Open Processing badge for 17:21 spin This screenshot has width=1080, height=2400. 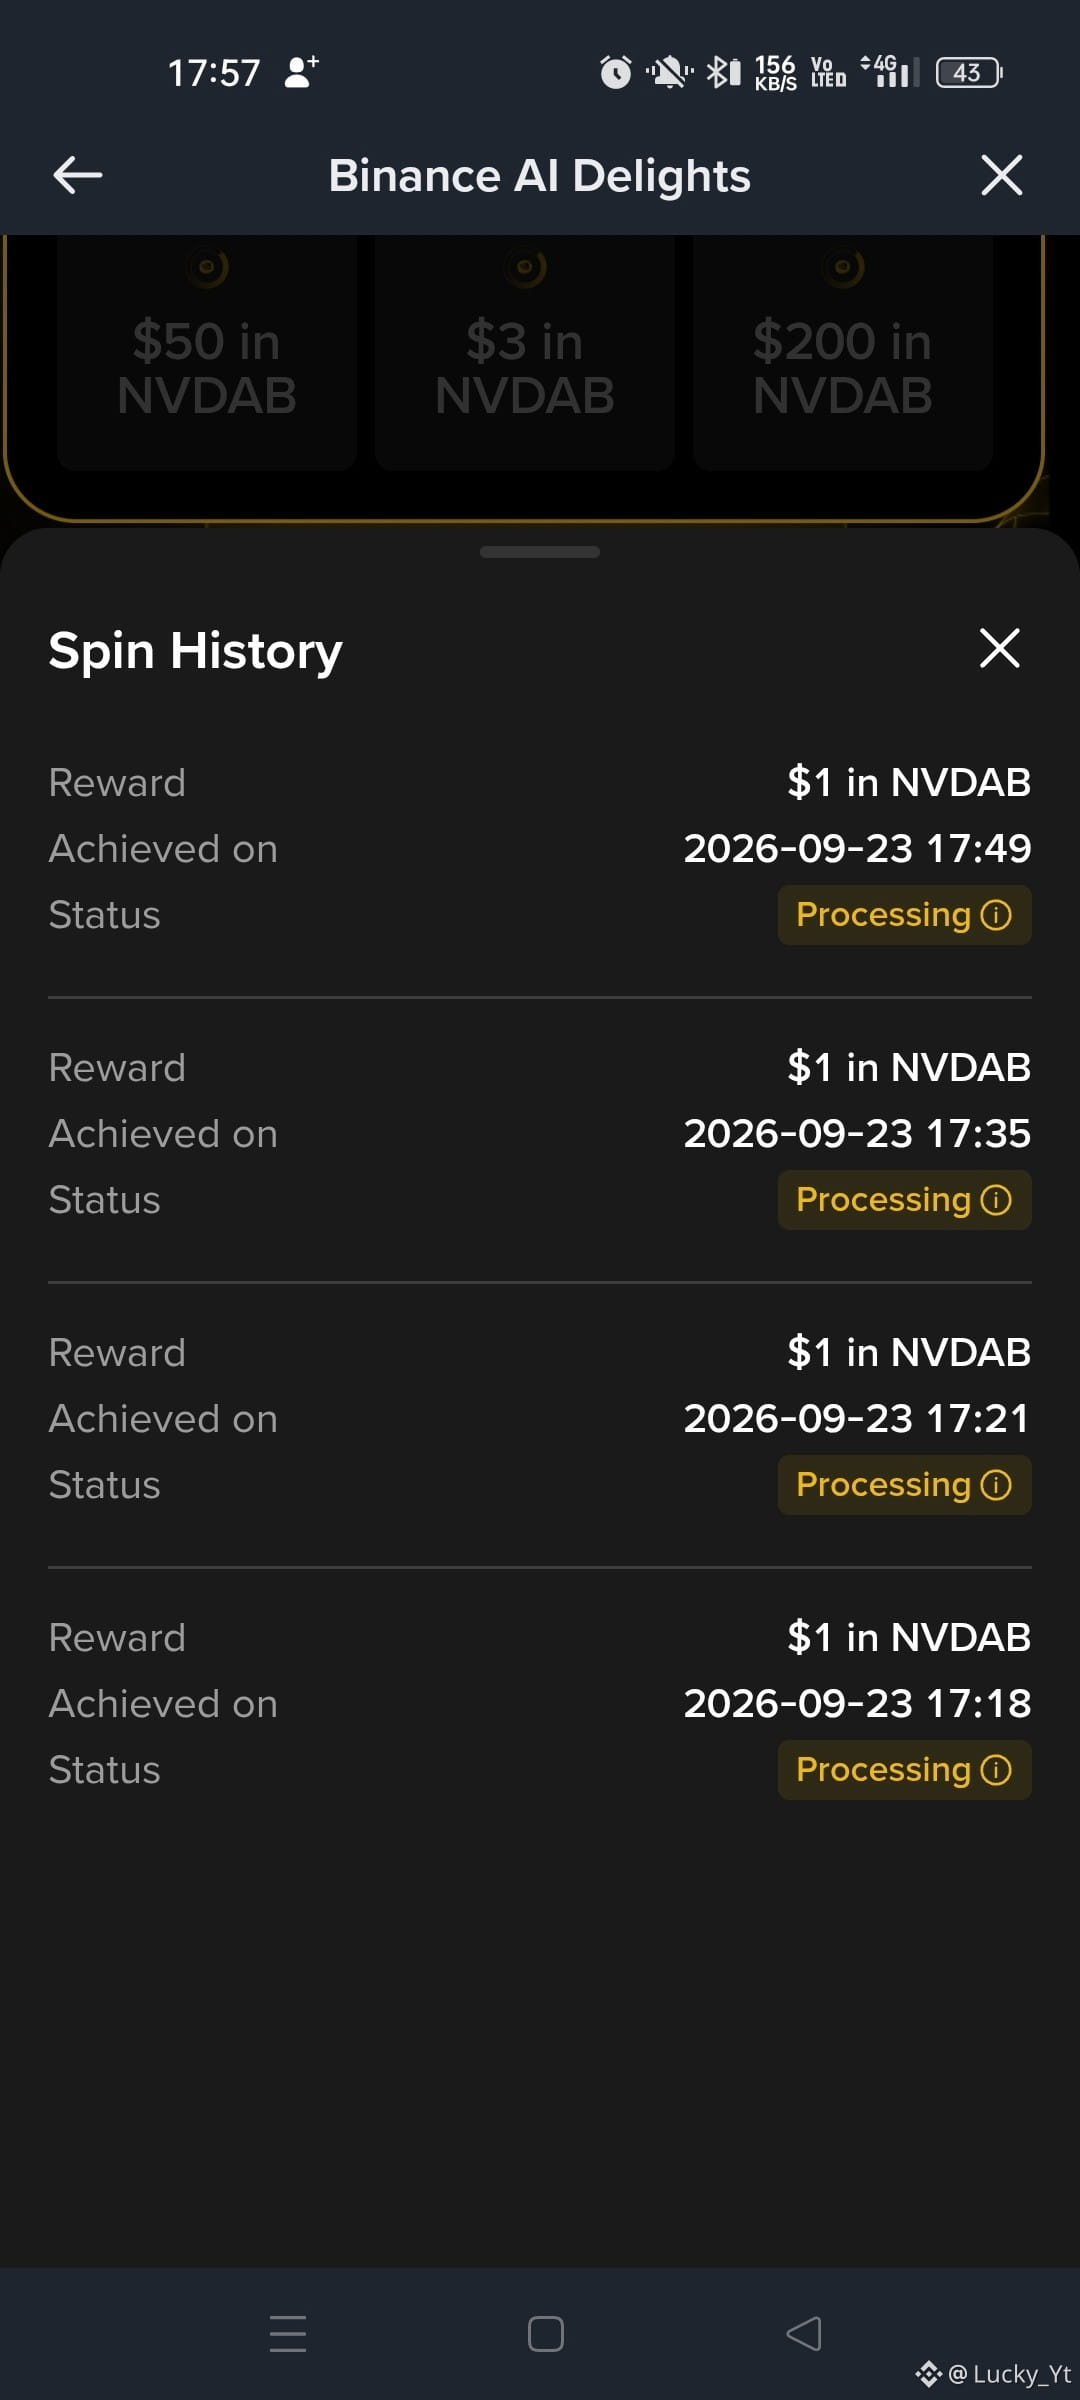[x=904, y=1485]
